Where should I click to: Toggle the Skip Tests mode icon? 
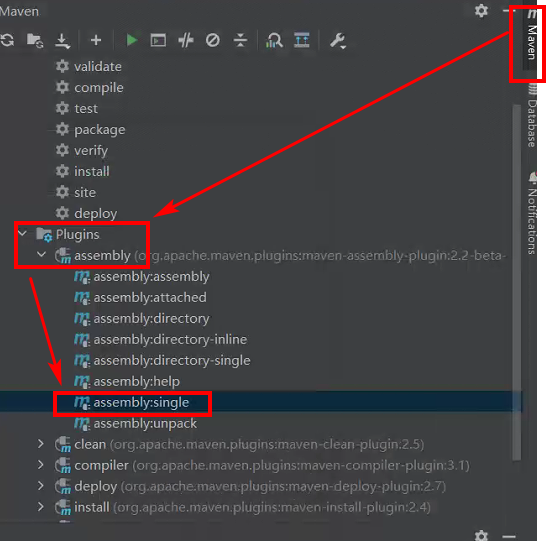(213, 40)
